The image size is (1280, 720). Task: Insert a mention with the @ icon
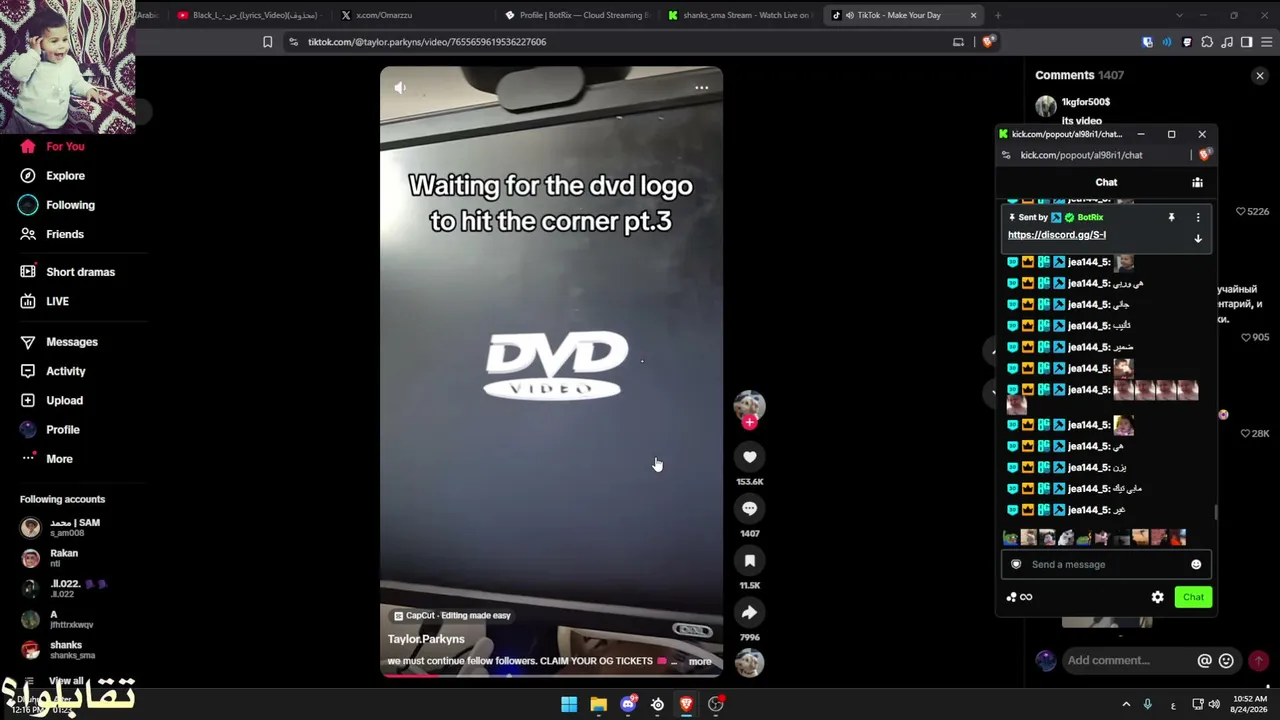(1205, 661)
